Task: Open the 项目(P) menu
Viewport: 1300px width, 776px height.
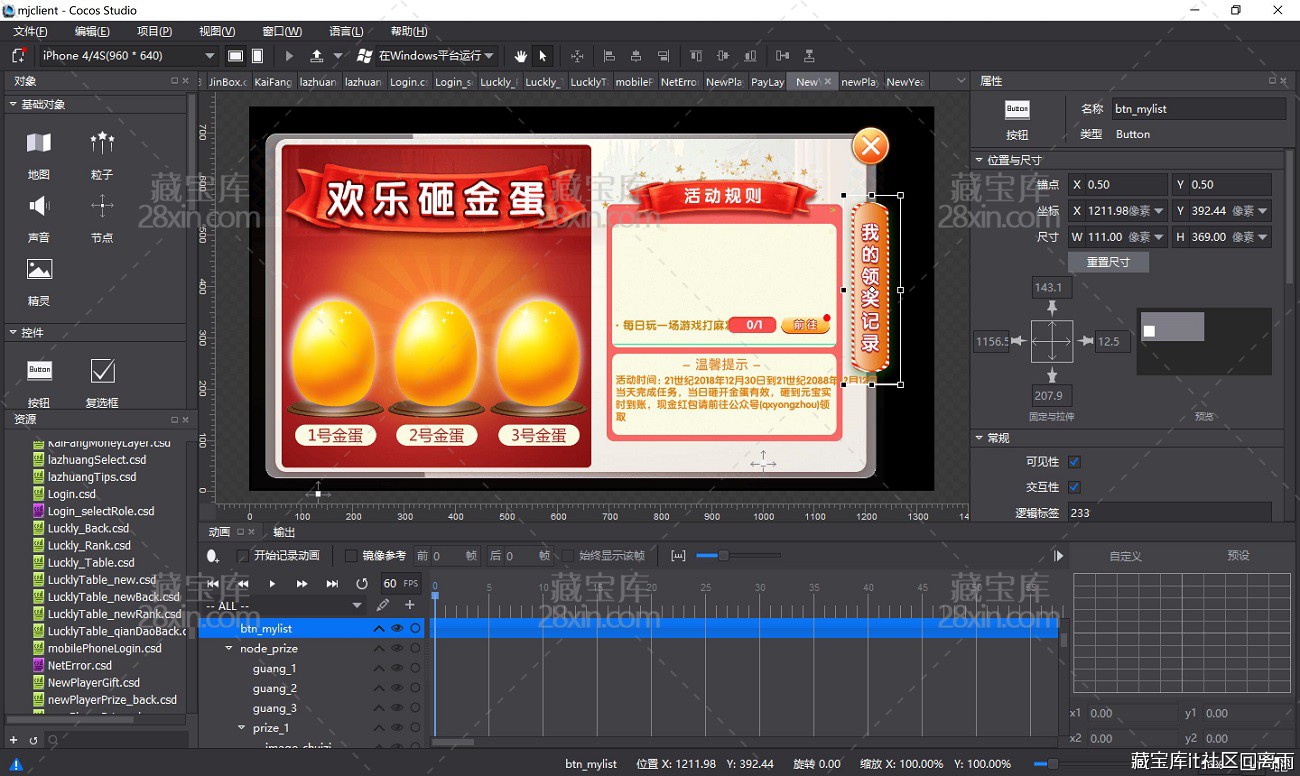Action: click(154, 31)
